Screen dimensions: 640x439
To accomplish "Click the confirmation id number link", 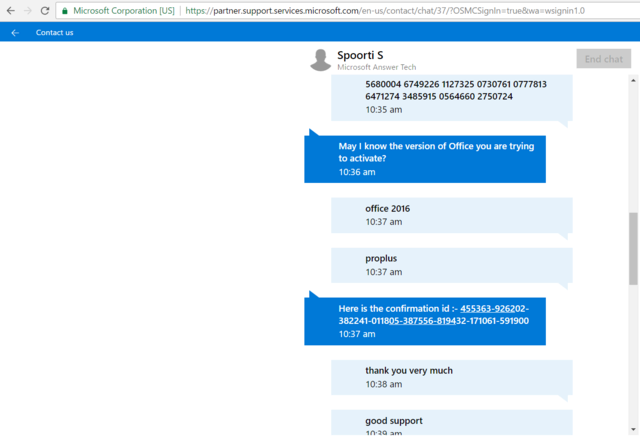I will [433, 315].
